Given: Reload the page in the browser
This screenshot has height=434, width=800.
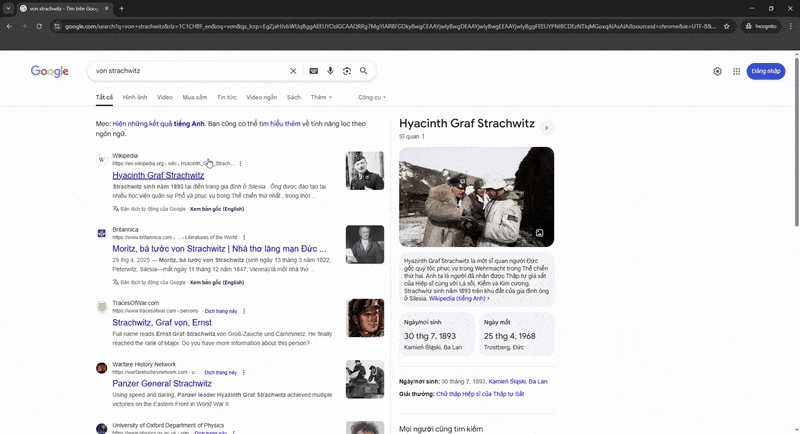Looking at the screenshot, I should (39, 26).
